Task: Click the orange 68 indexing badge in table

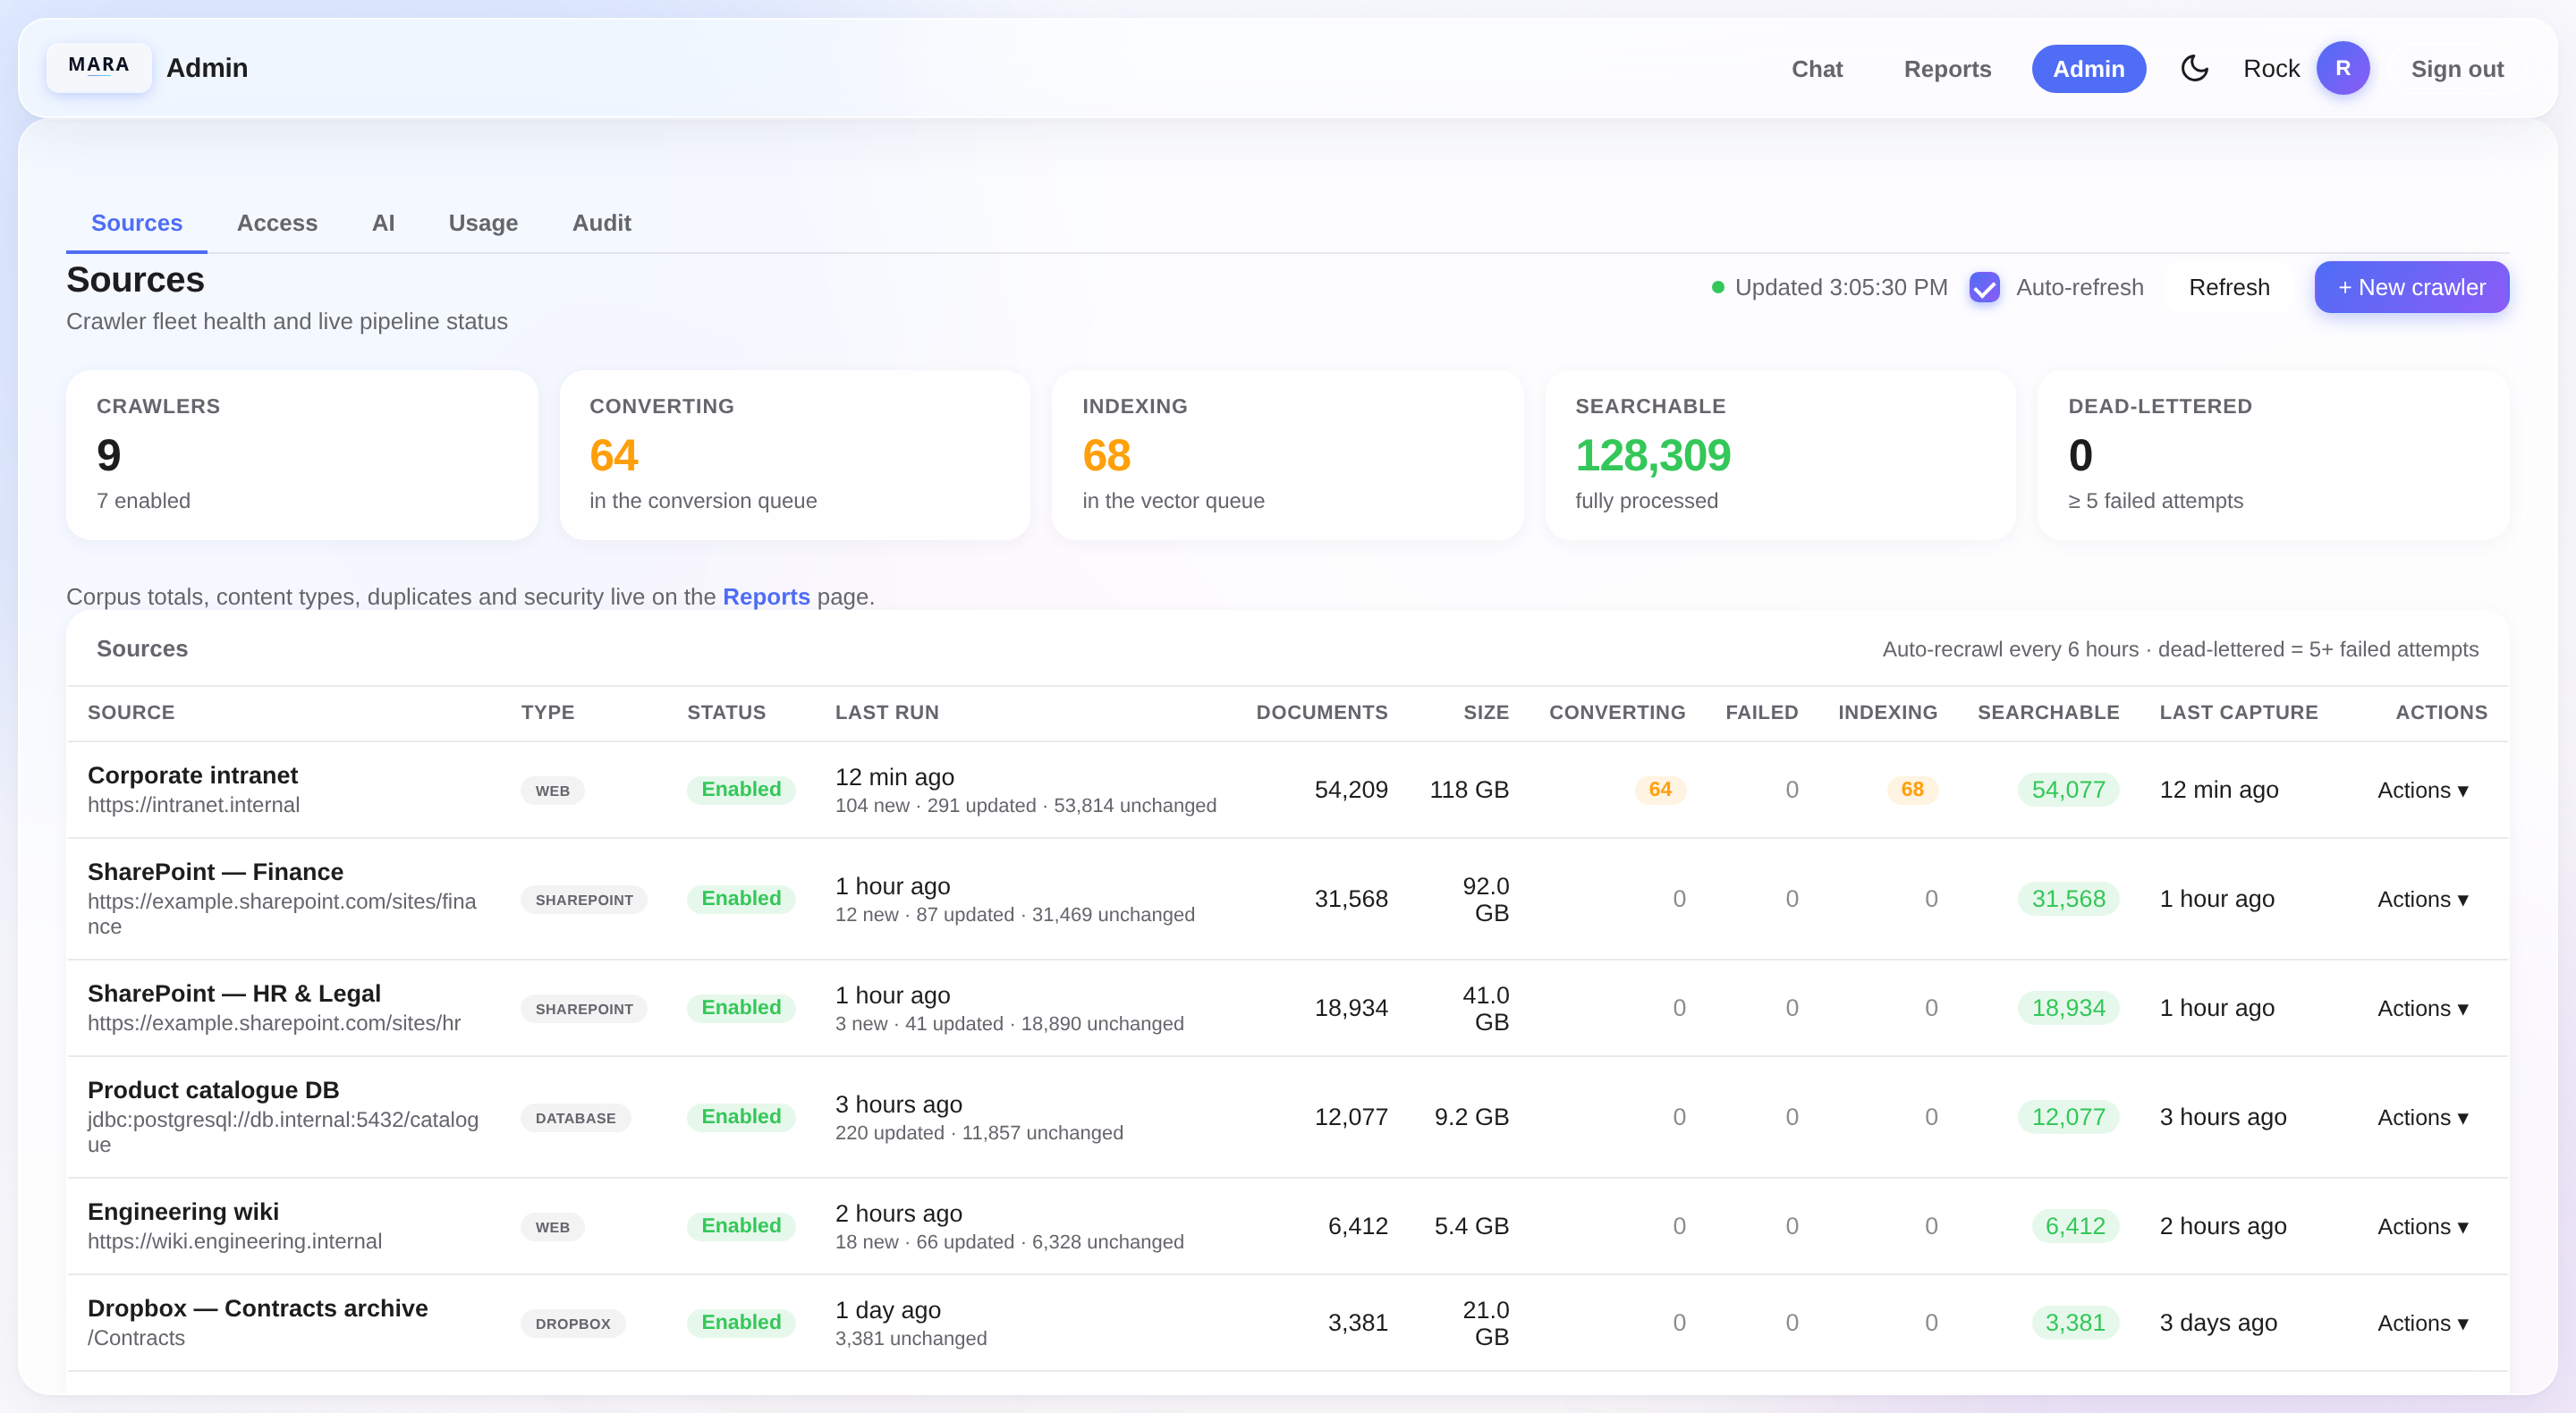Action: [x=1912, y=790]
